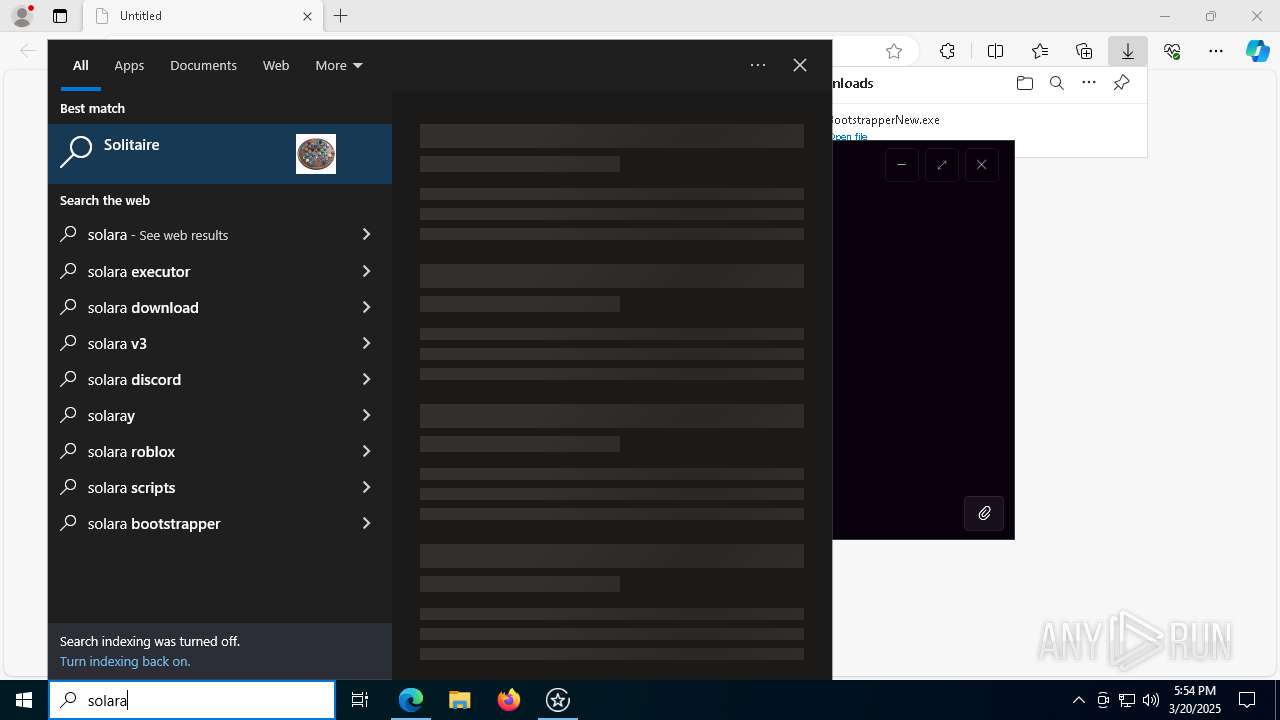Open the Windows Start menu
This screenshot has width=1280, height=720.
click(24, 700)
